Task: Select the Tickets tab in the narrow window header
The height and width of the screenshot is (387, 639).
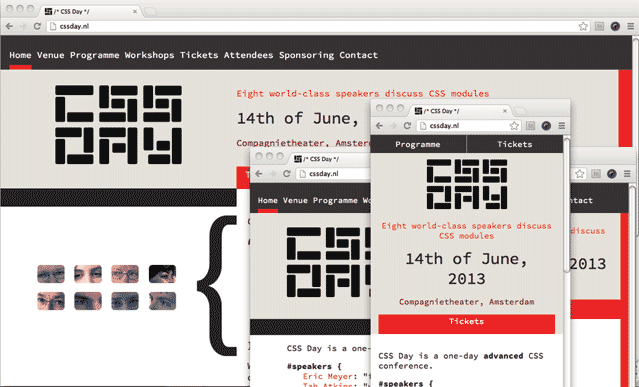Action: pyautogui.click(x=515, y=144)
